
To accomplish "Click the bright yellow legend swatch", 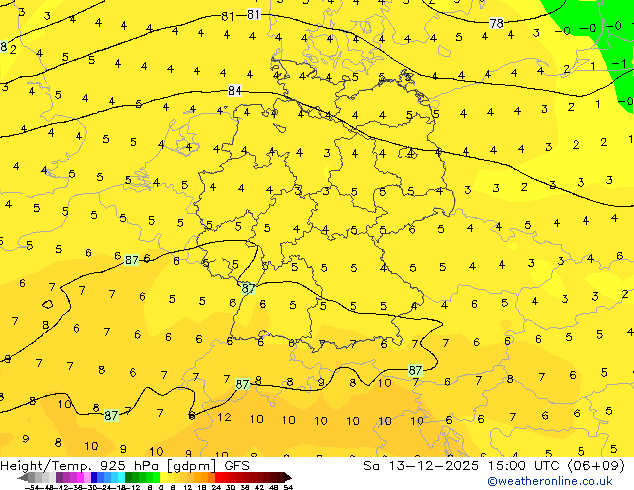I will tap(163, 477).
